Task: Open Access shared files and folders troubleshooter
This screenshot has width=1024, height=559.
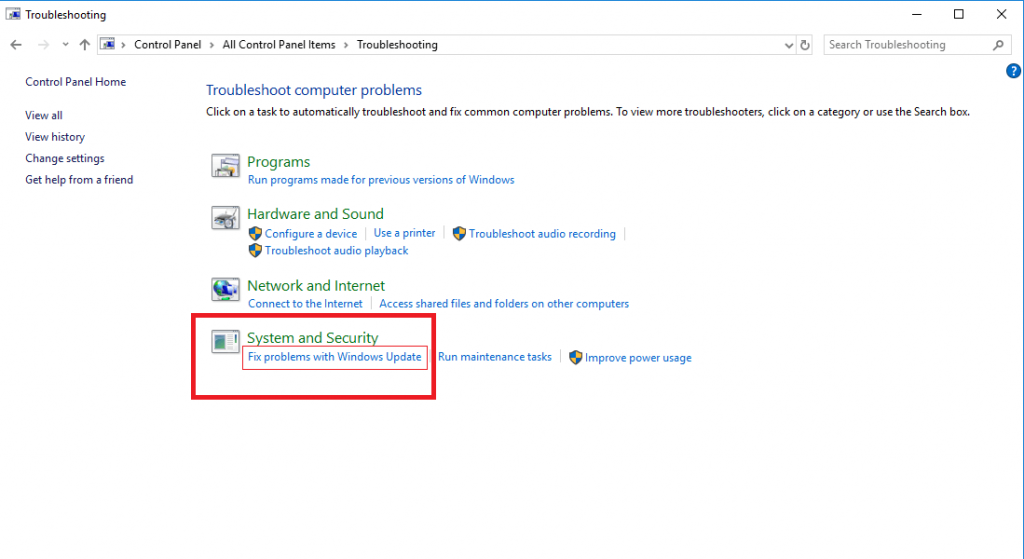Action: click(x=504, y=304)
